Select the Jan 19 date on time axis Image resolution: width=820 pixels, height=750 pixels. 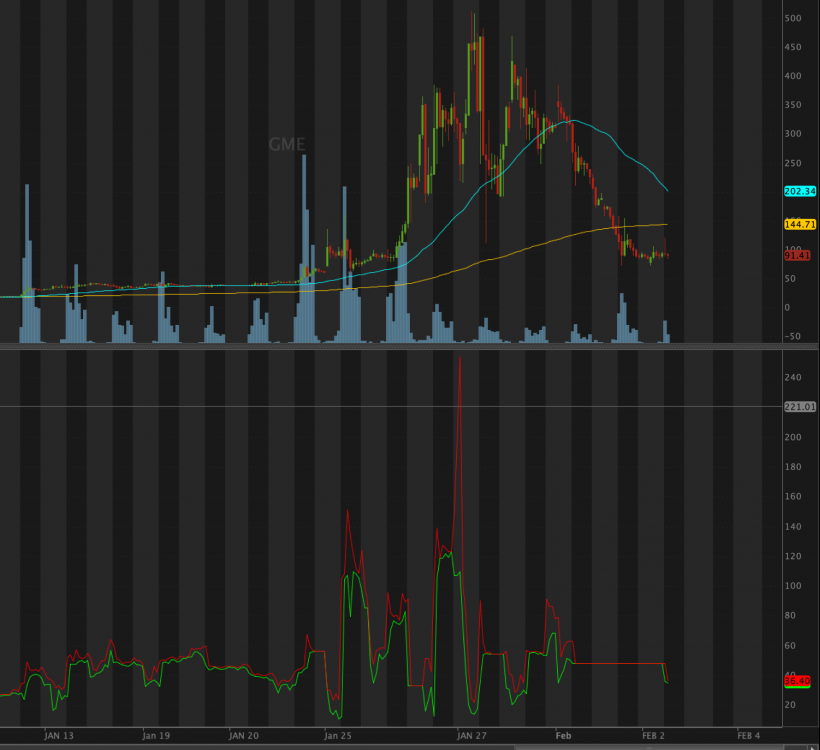[x=155, y=735]
